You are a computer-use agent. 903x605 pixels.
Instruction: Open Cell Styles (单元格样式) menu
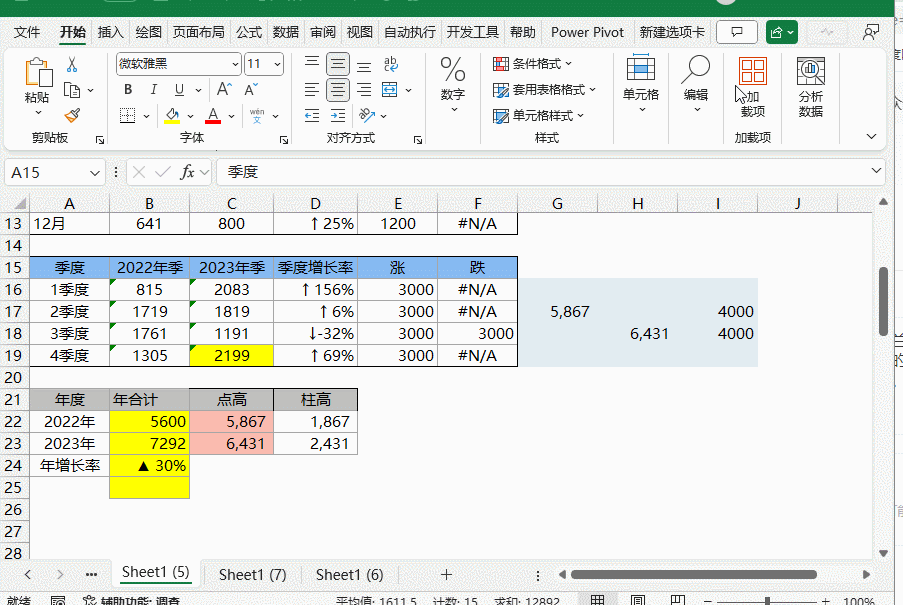click(538, 116)
